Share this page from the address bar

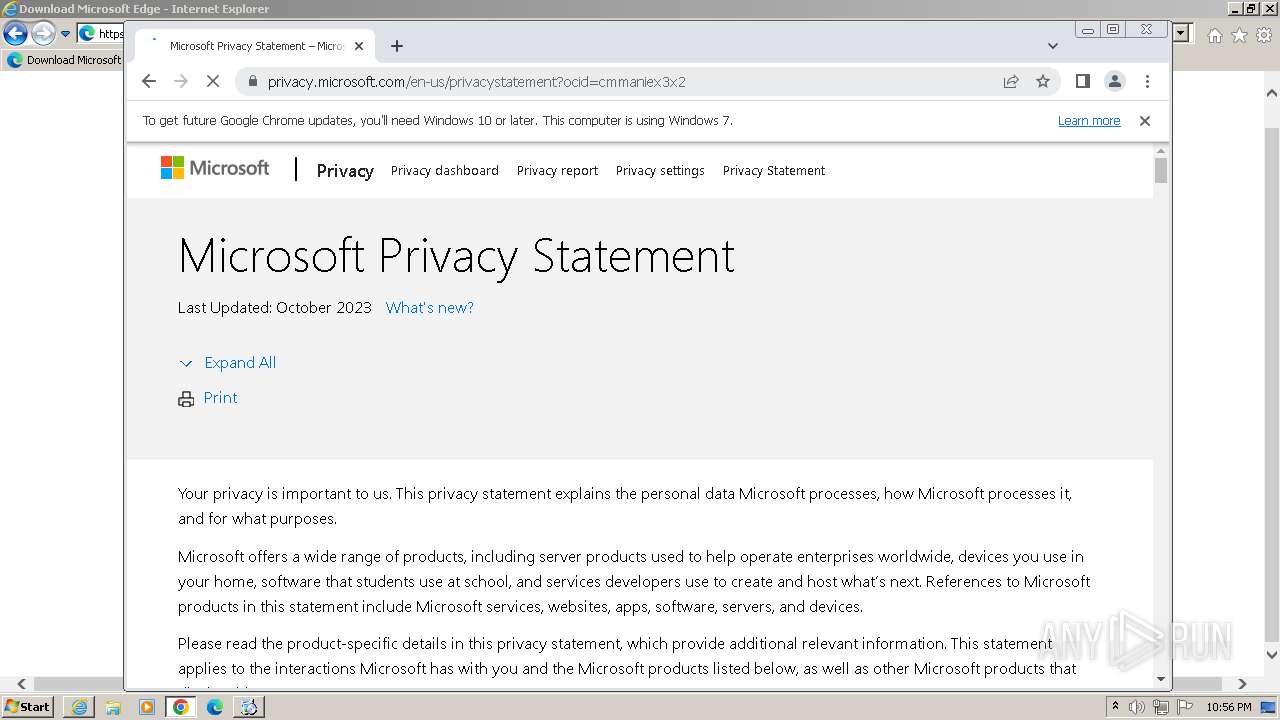1011,81
